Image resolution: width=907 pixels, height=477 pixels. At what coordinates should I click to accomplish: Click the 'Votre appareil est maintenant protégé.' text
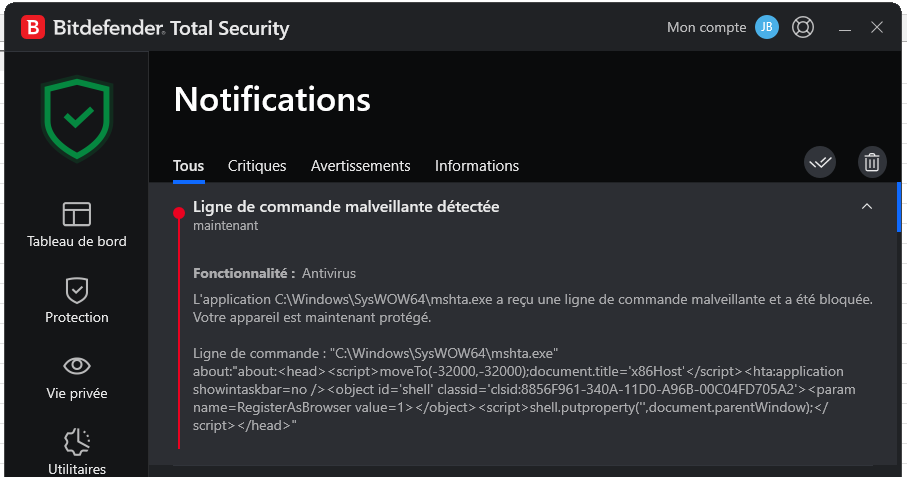point(312,317)
